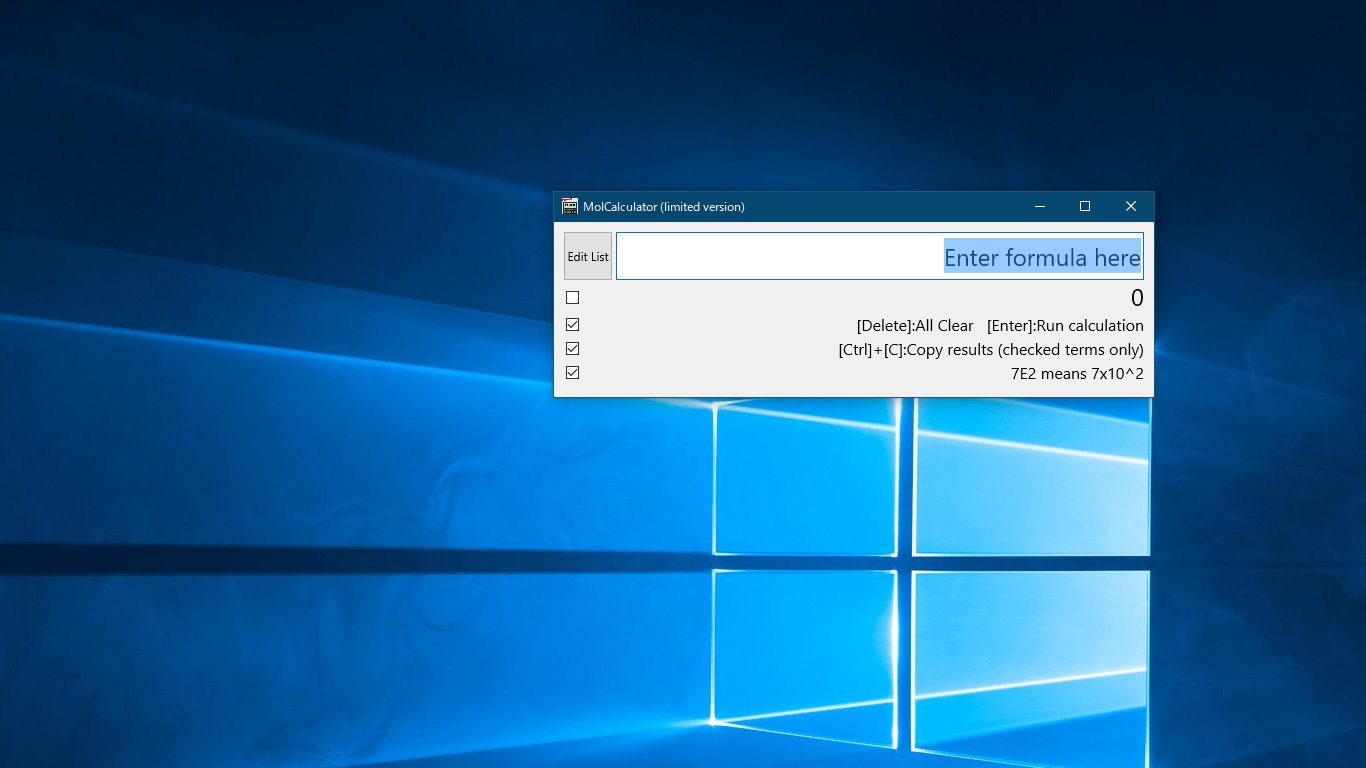1366x768 pixels.
Task: Open the Edit List button
Action: tap(588, 256)
